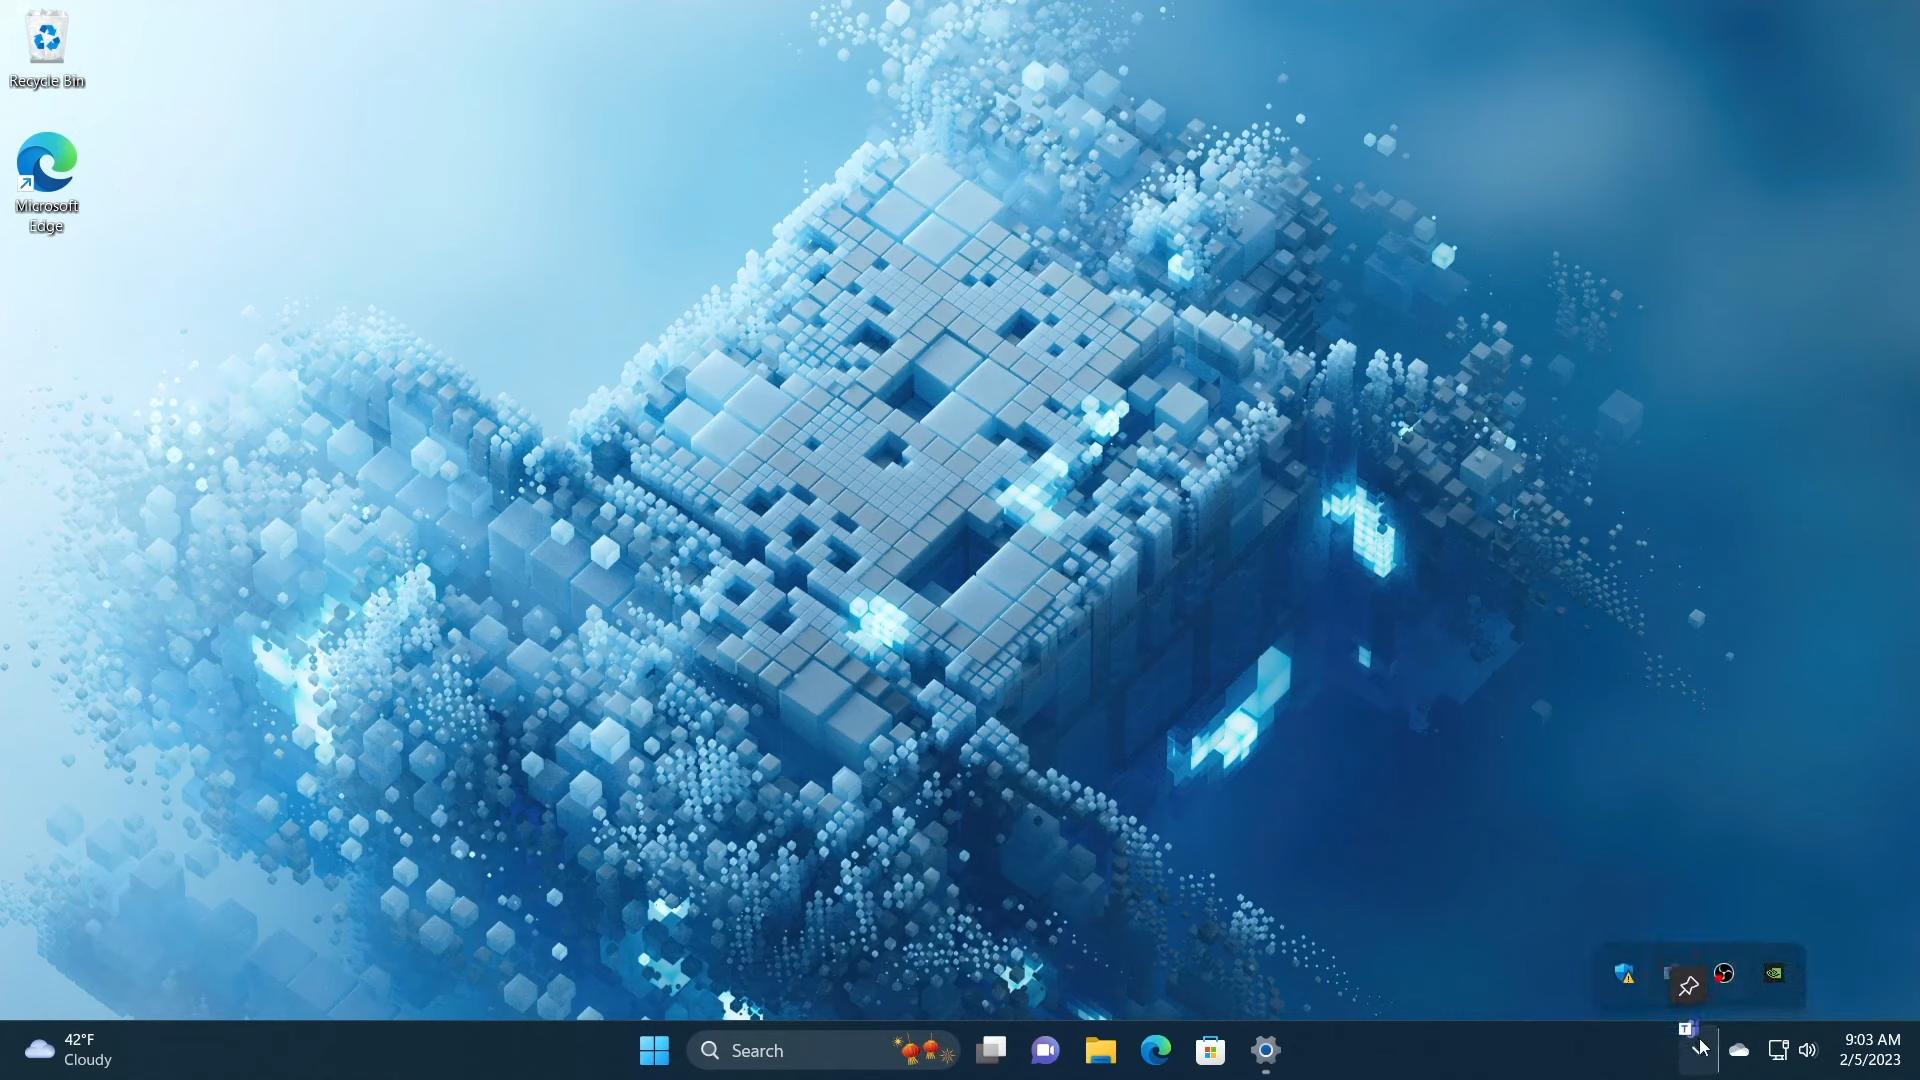
Task: Click the Settings gear on taskbar
Action: coord(1265,1050)
